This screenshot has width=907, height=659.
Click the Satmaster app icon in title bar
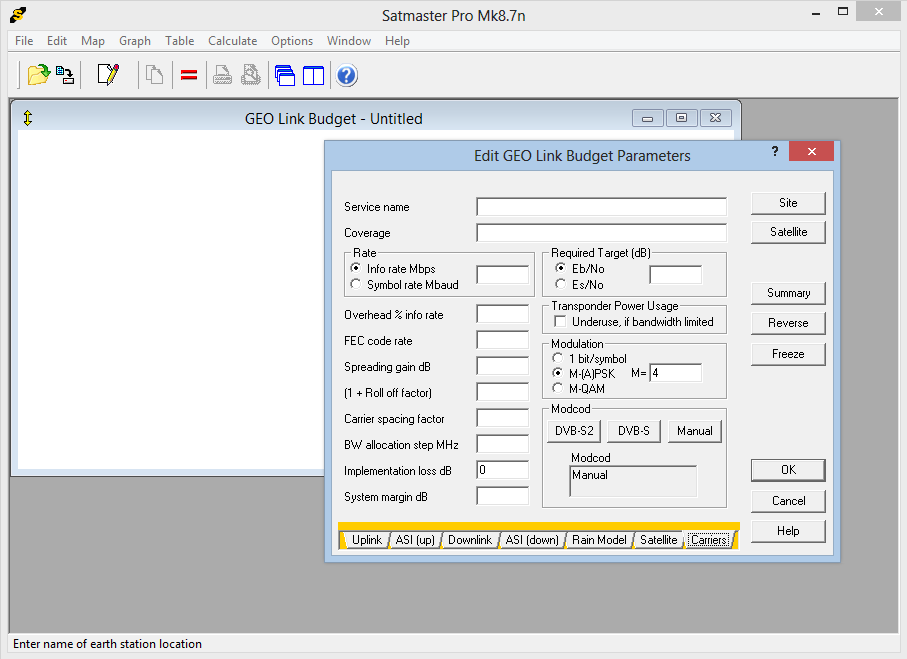(18, 14)
